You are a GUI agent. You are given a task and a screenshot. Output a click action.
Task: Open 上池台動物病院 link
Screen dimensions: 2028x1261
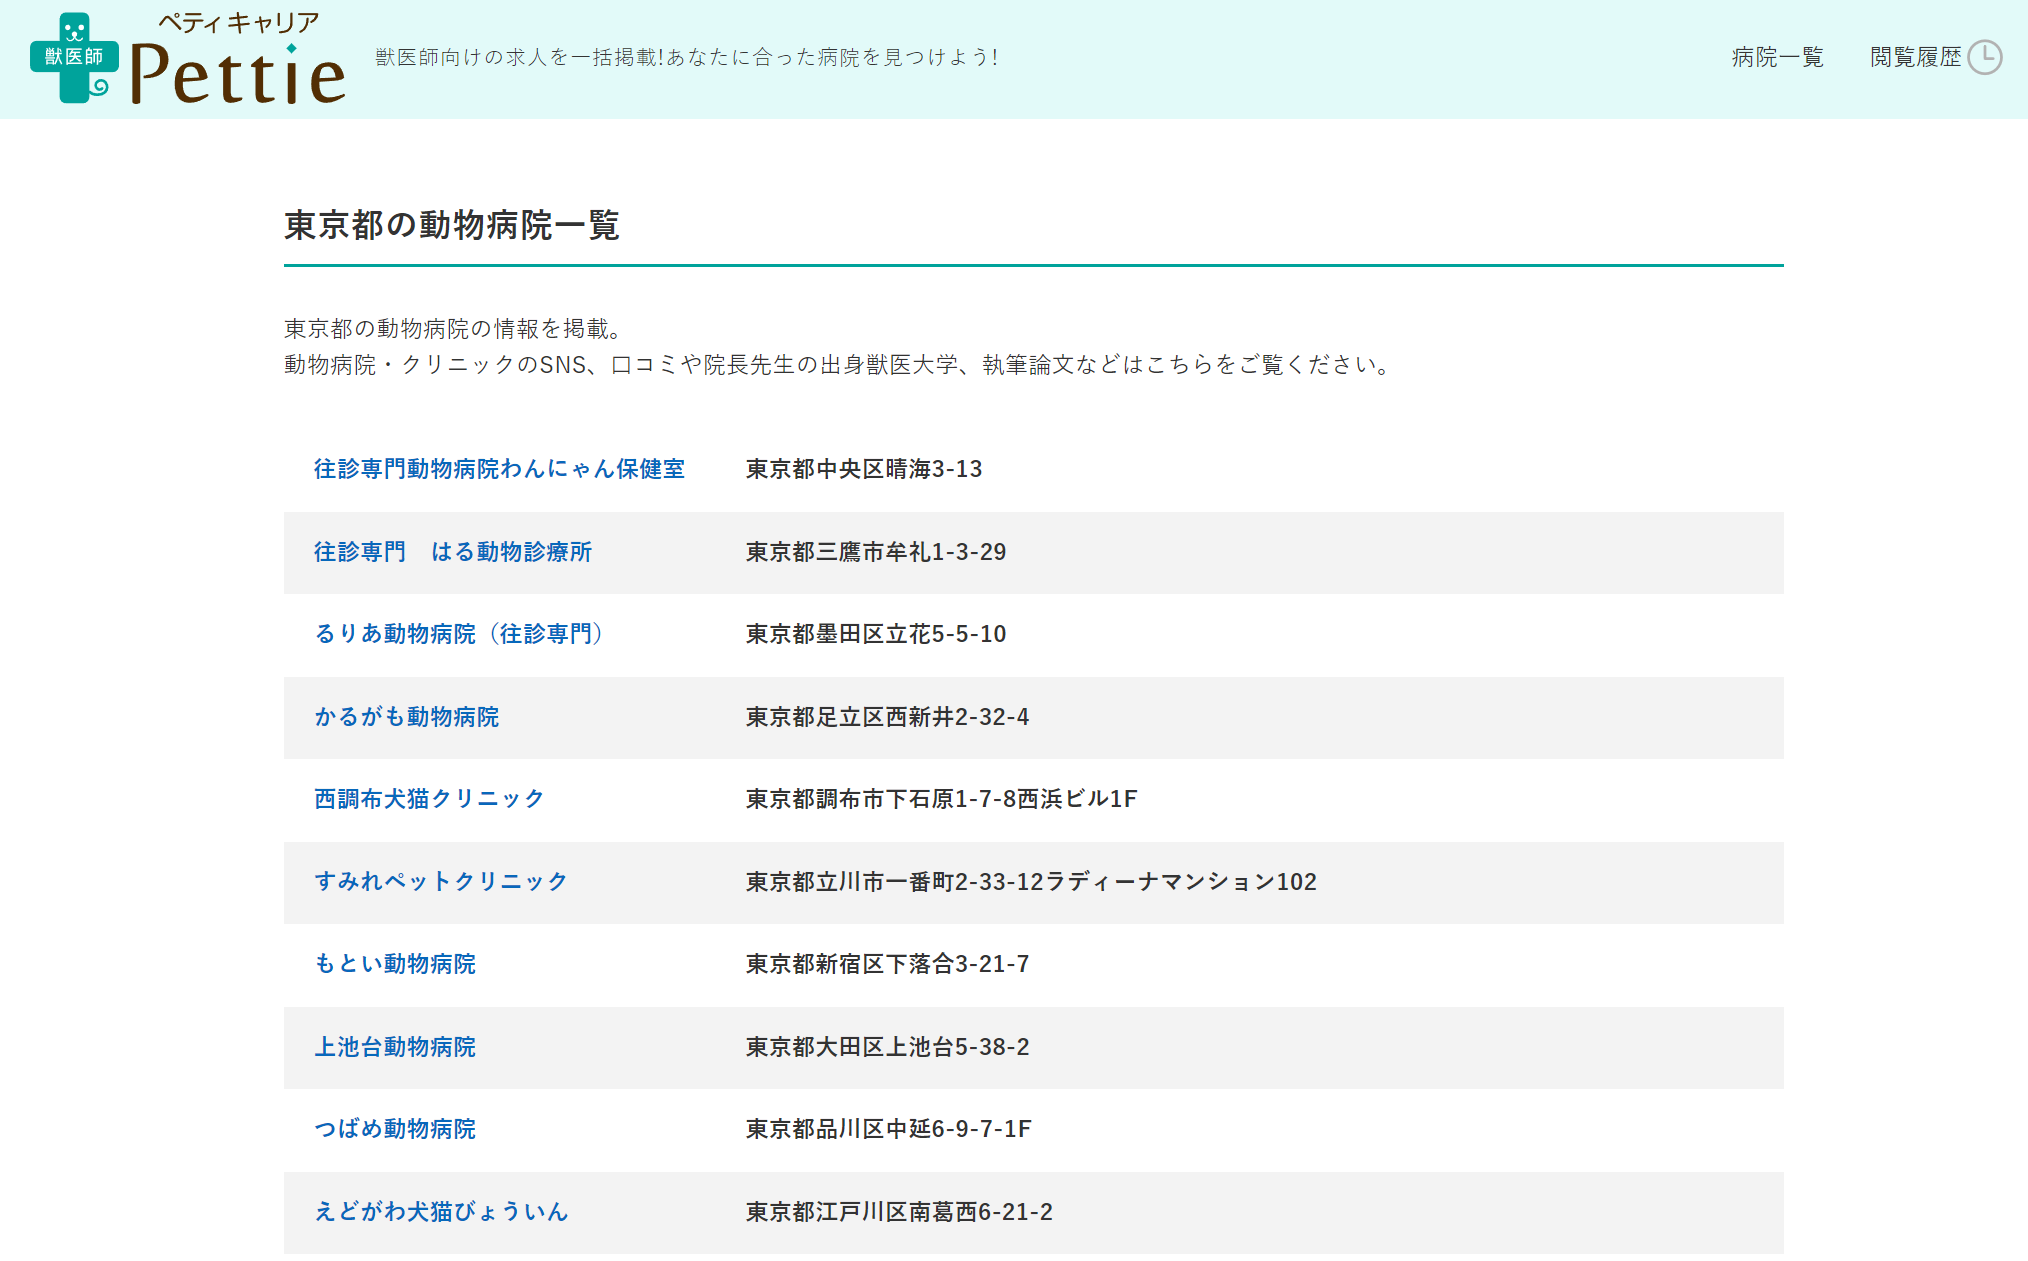pos(395,1047)
